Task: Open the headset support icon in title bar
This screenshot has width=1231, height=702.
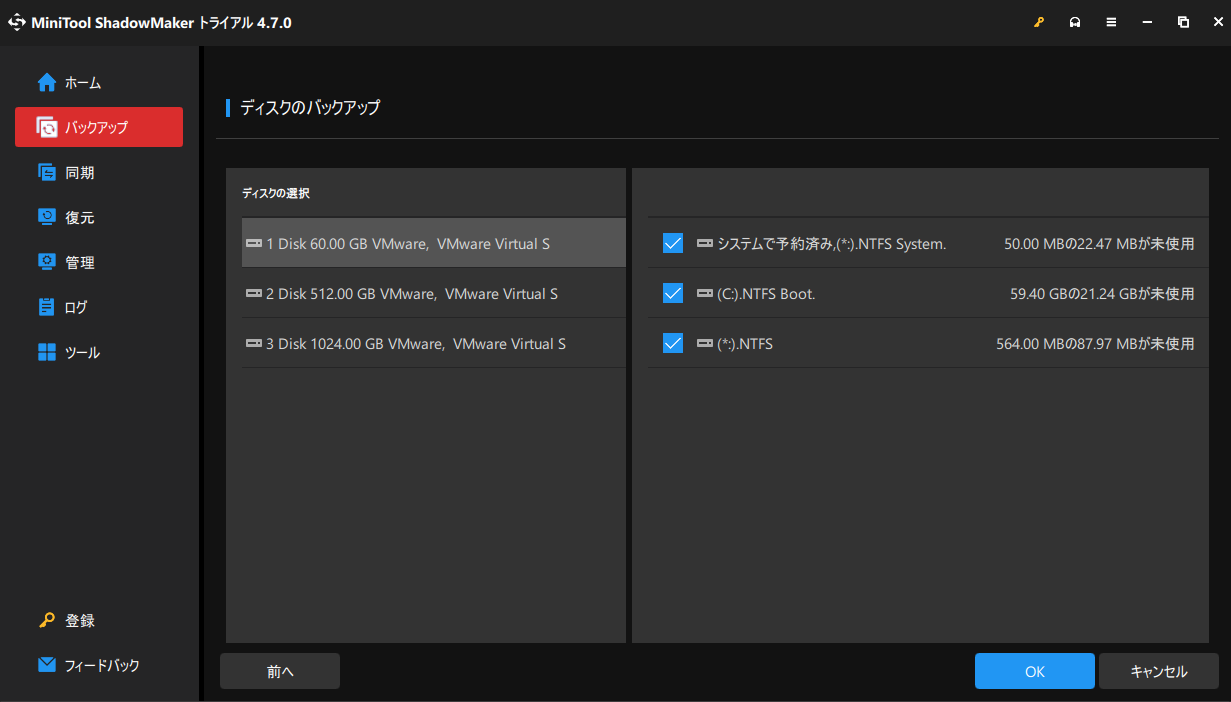Action: [1075, 22]
